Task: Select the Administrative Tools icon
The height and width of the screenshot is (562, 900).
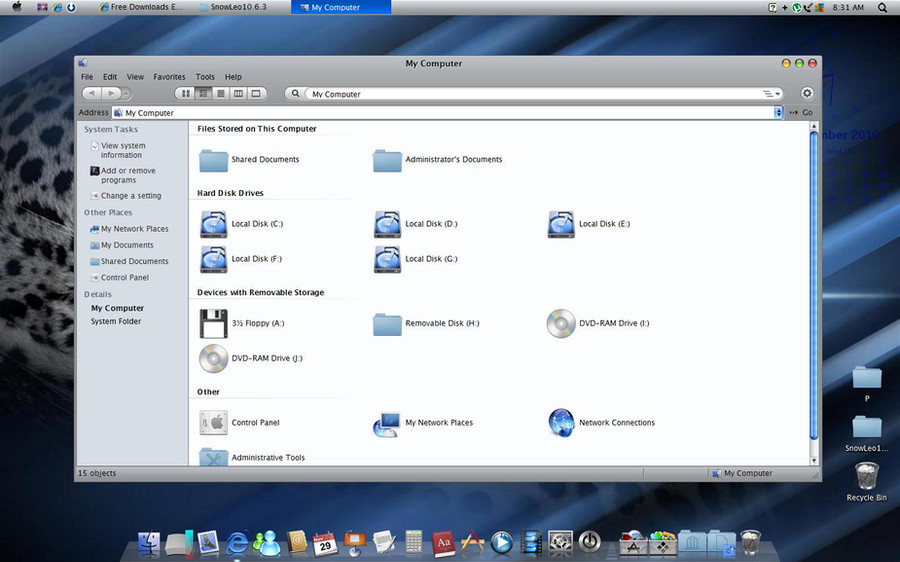Action: point(214,457)
